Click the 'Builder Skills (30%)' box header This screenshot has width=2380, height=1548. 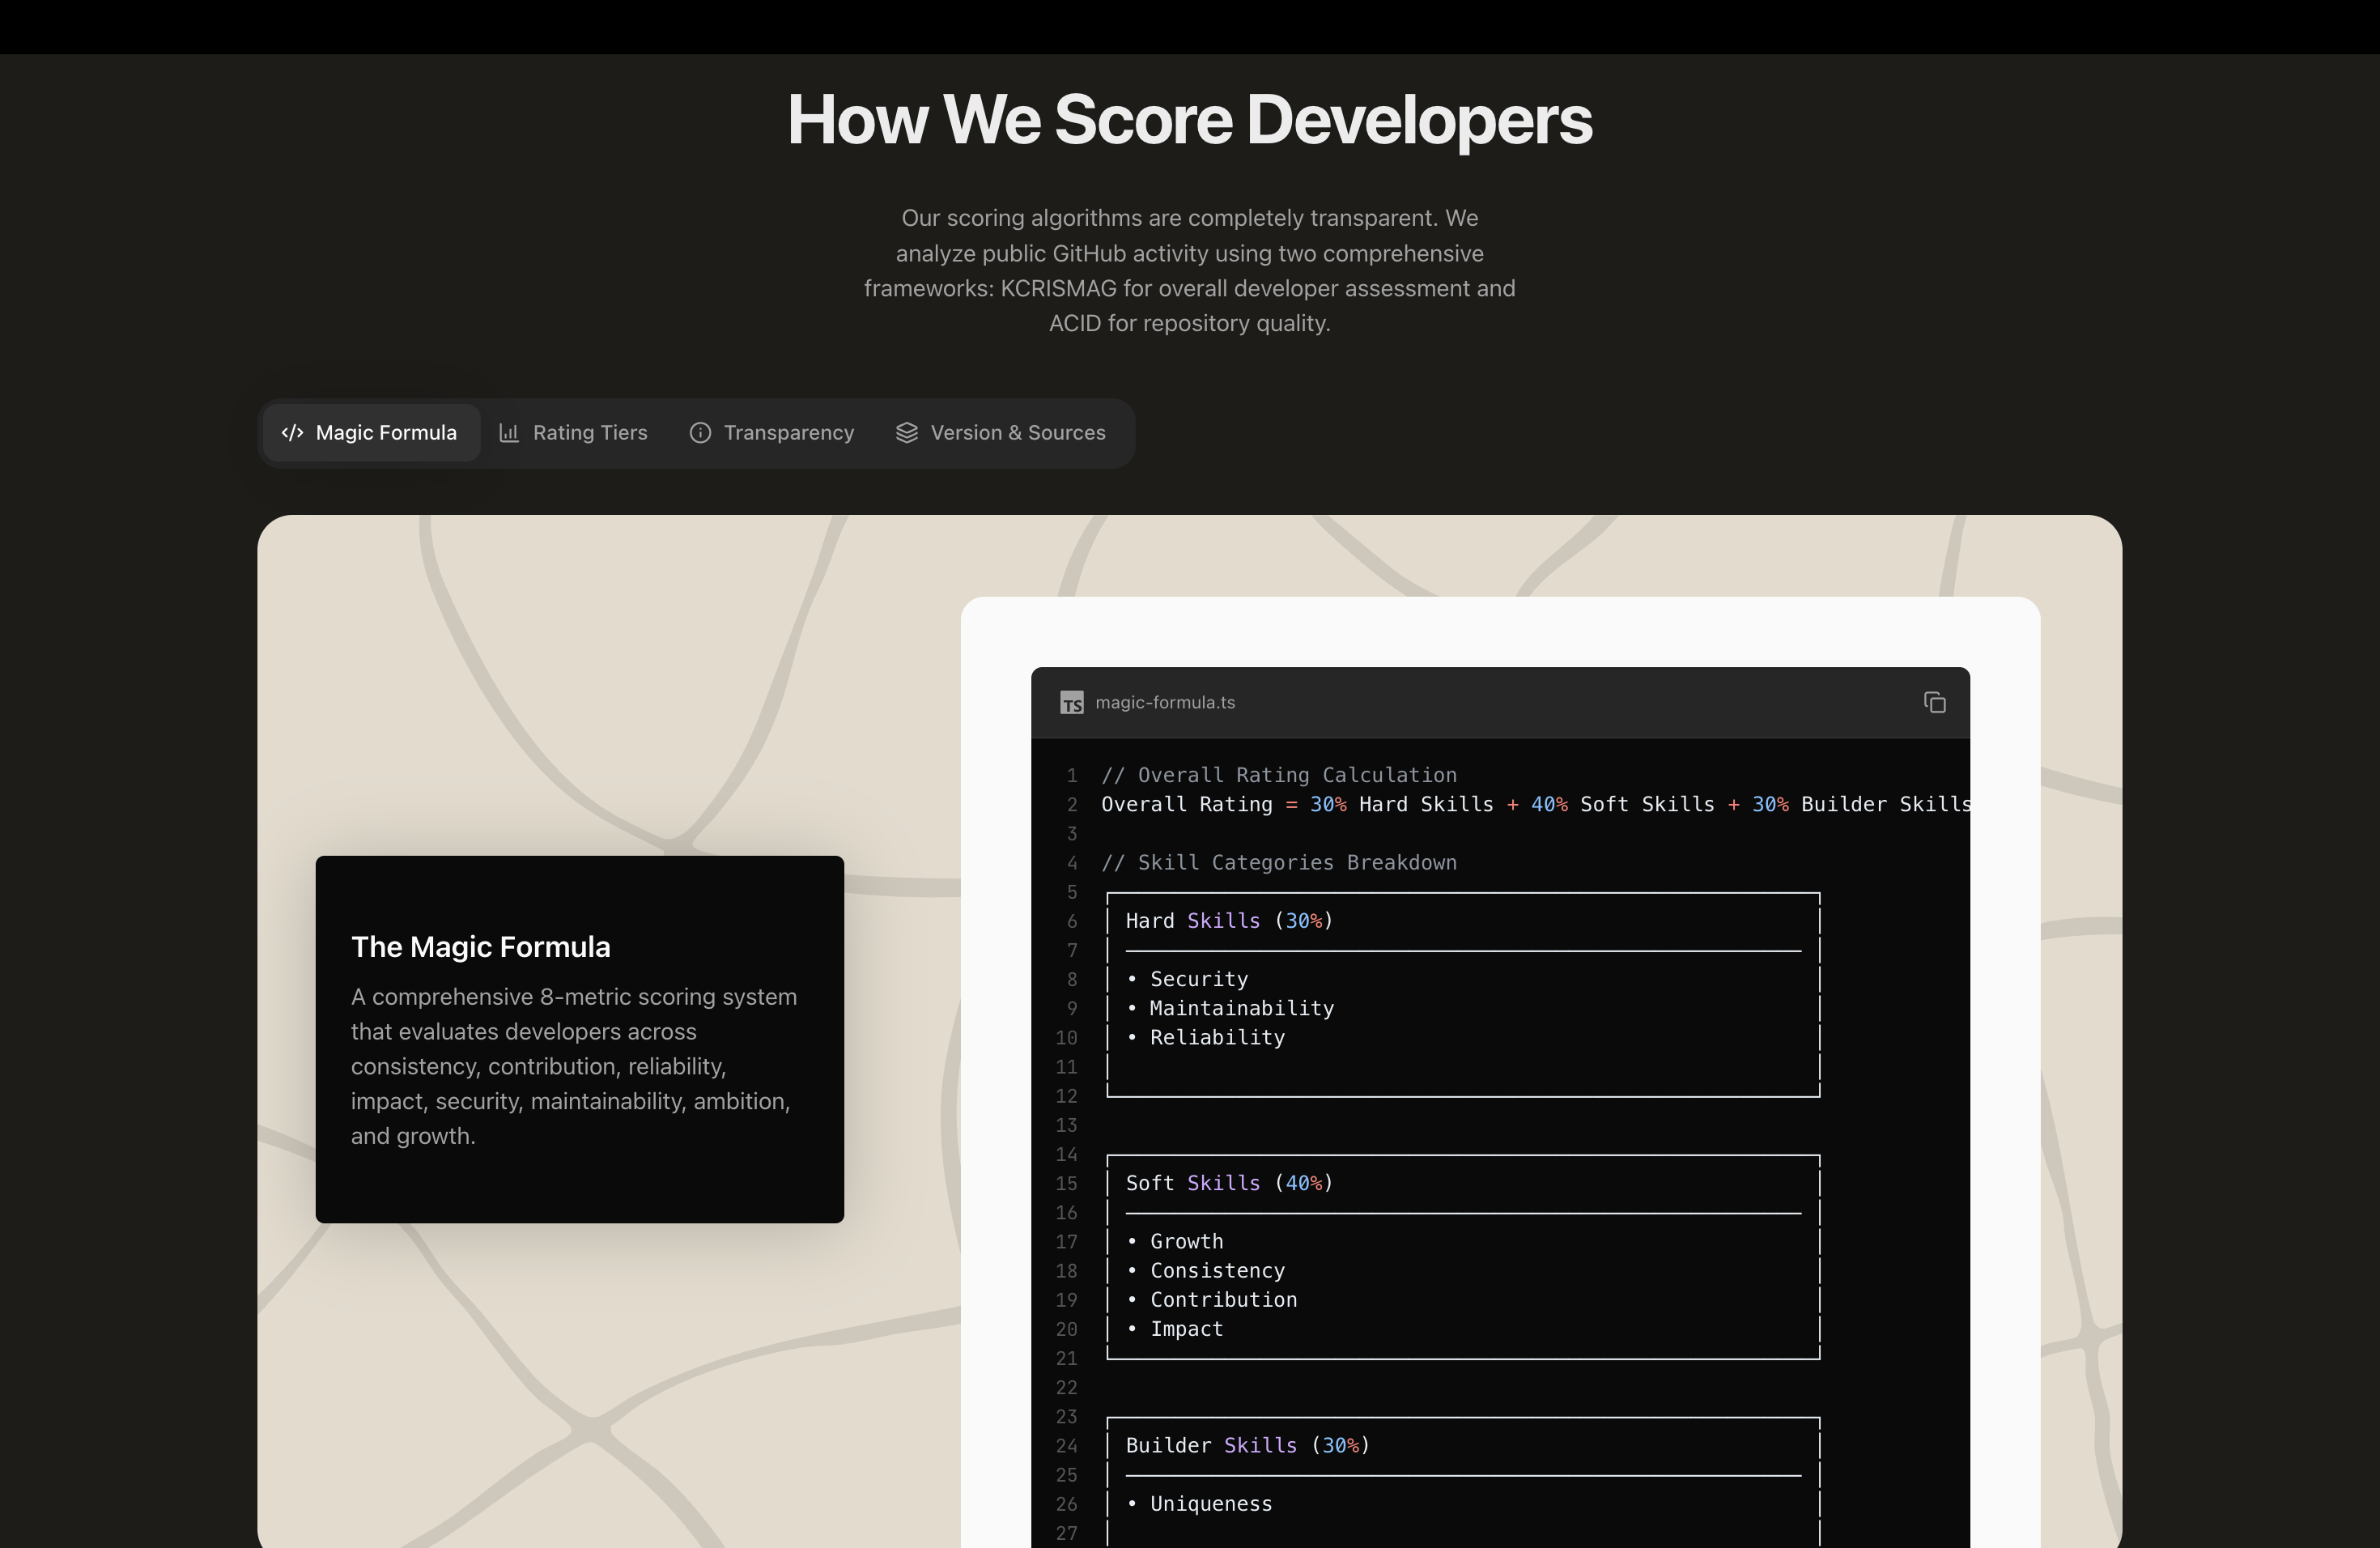[1247, 1446]
